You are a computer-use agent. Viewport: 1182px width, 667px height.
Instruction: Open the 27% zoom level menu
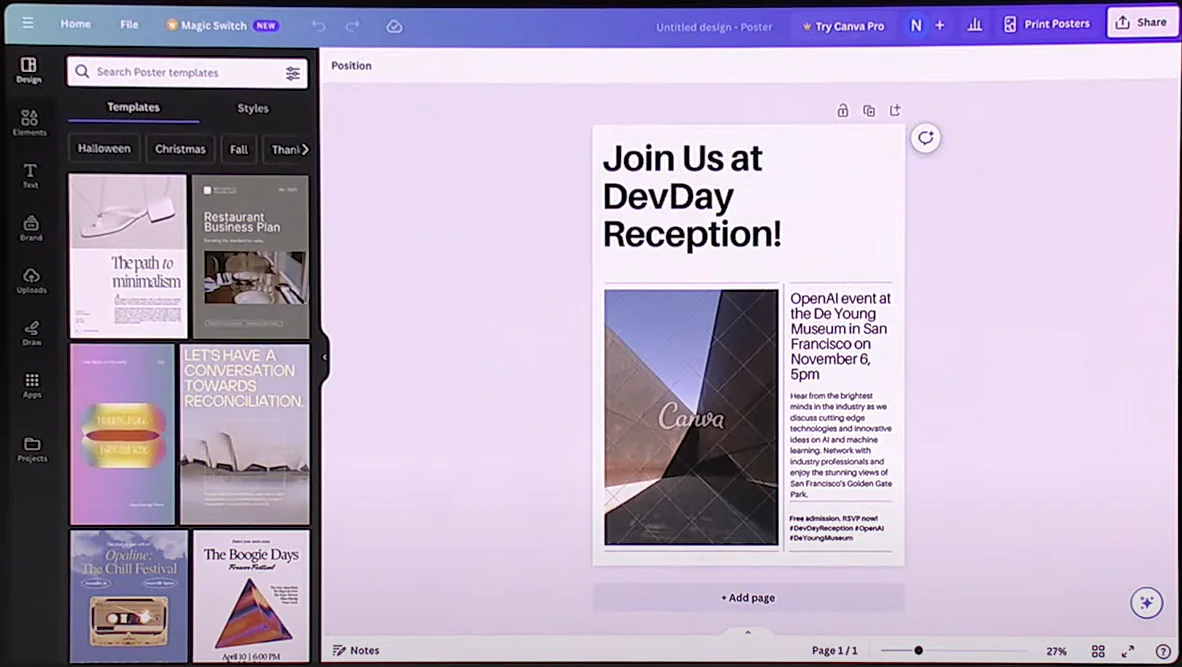coord(1056,651)
